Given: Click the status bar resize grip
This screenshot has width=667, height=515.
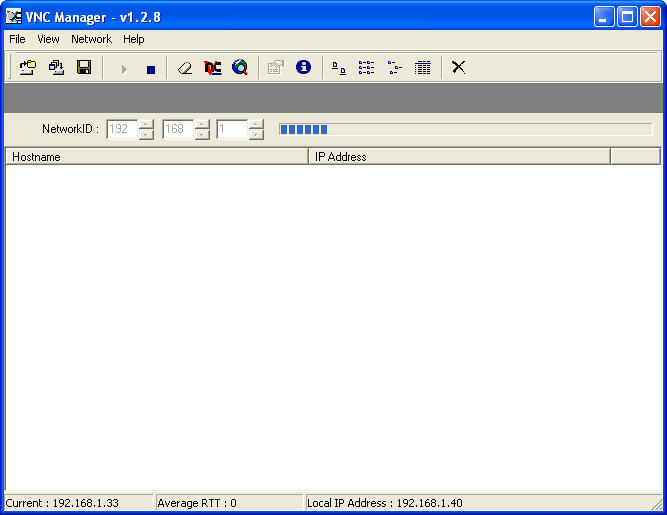Looking at the screenshot, I should [655, 504].
